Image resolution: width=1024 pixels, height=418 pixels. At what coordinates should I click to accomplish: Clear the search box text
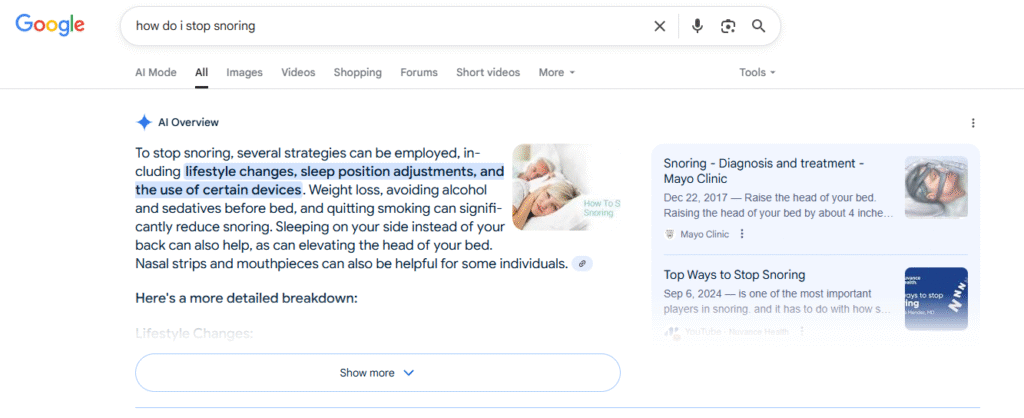point(659,26)
